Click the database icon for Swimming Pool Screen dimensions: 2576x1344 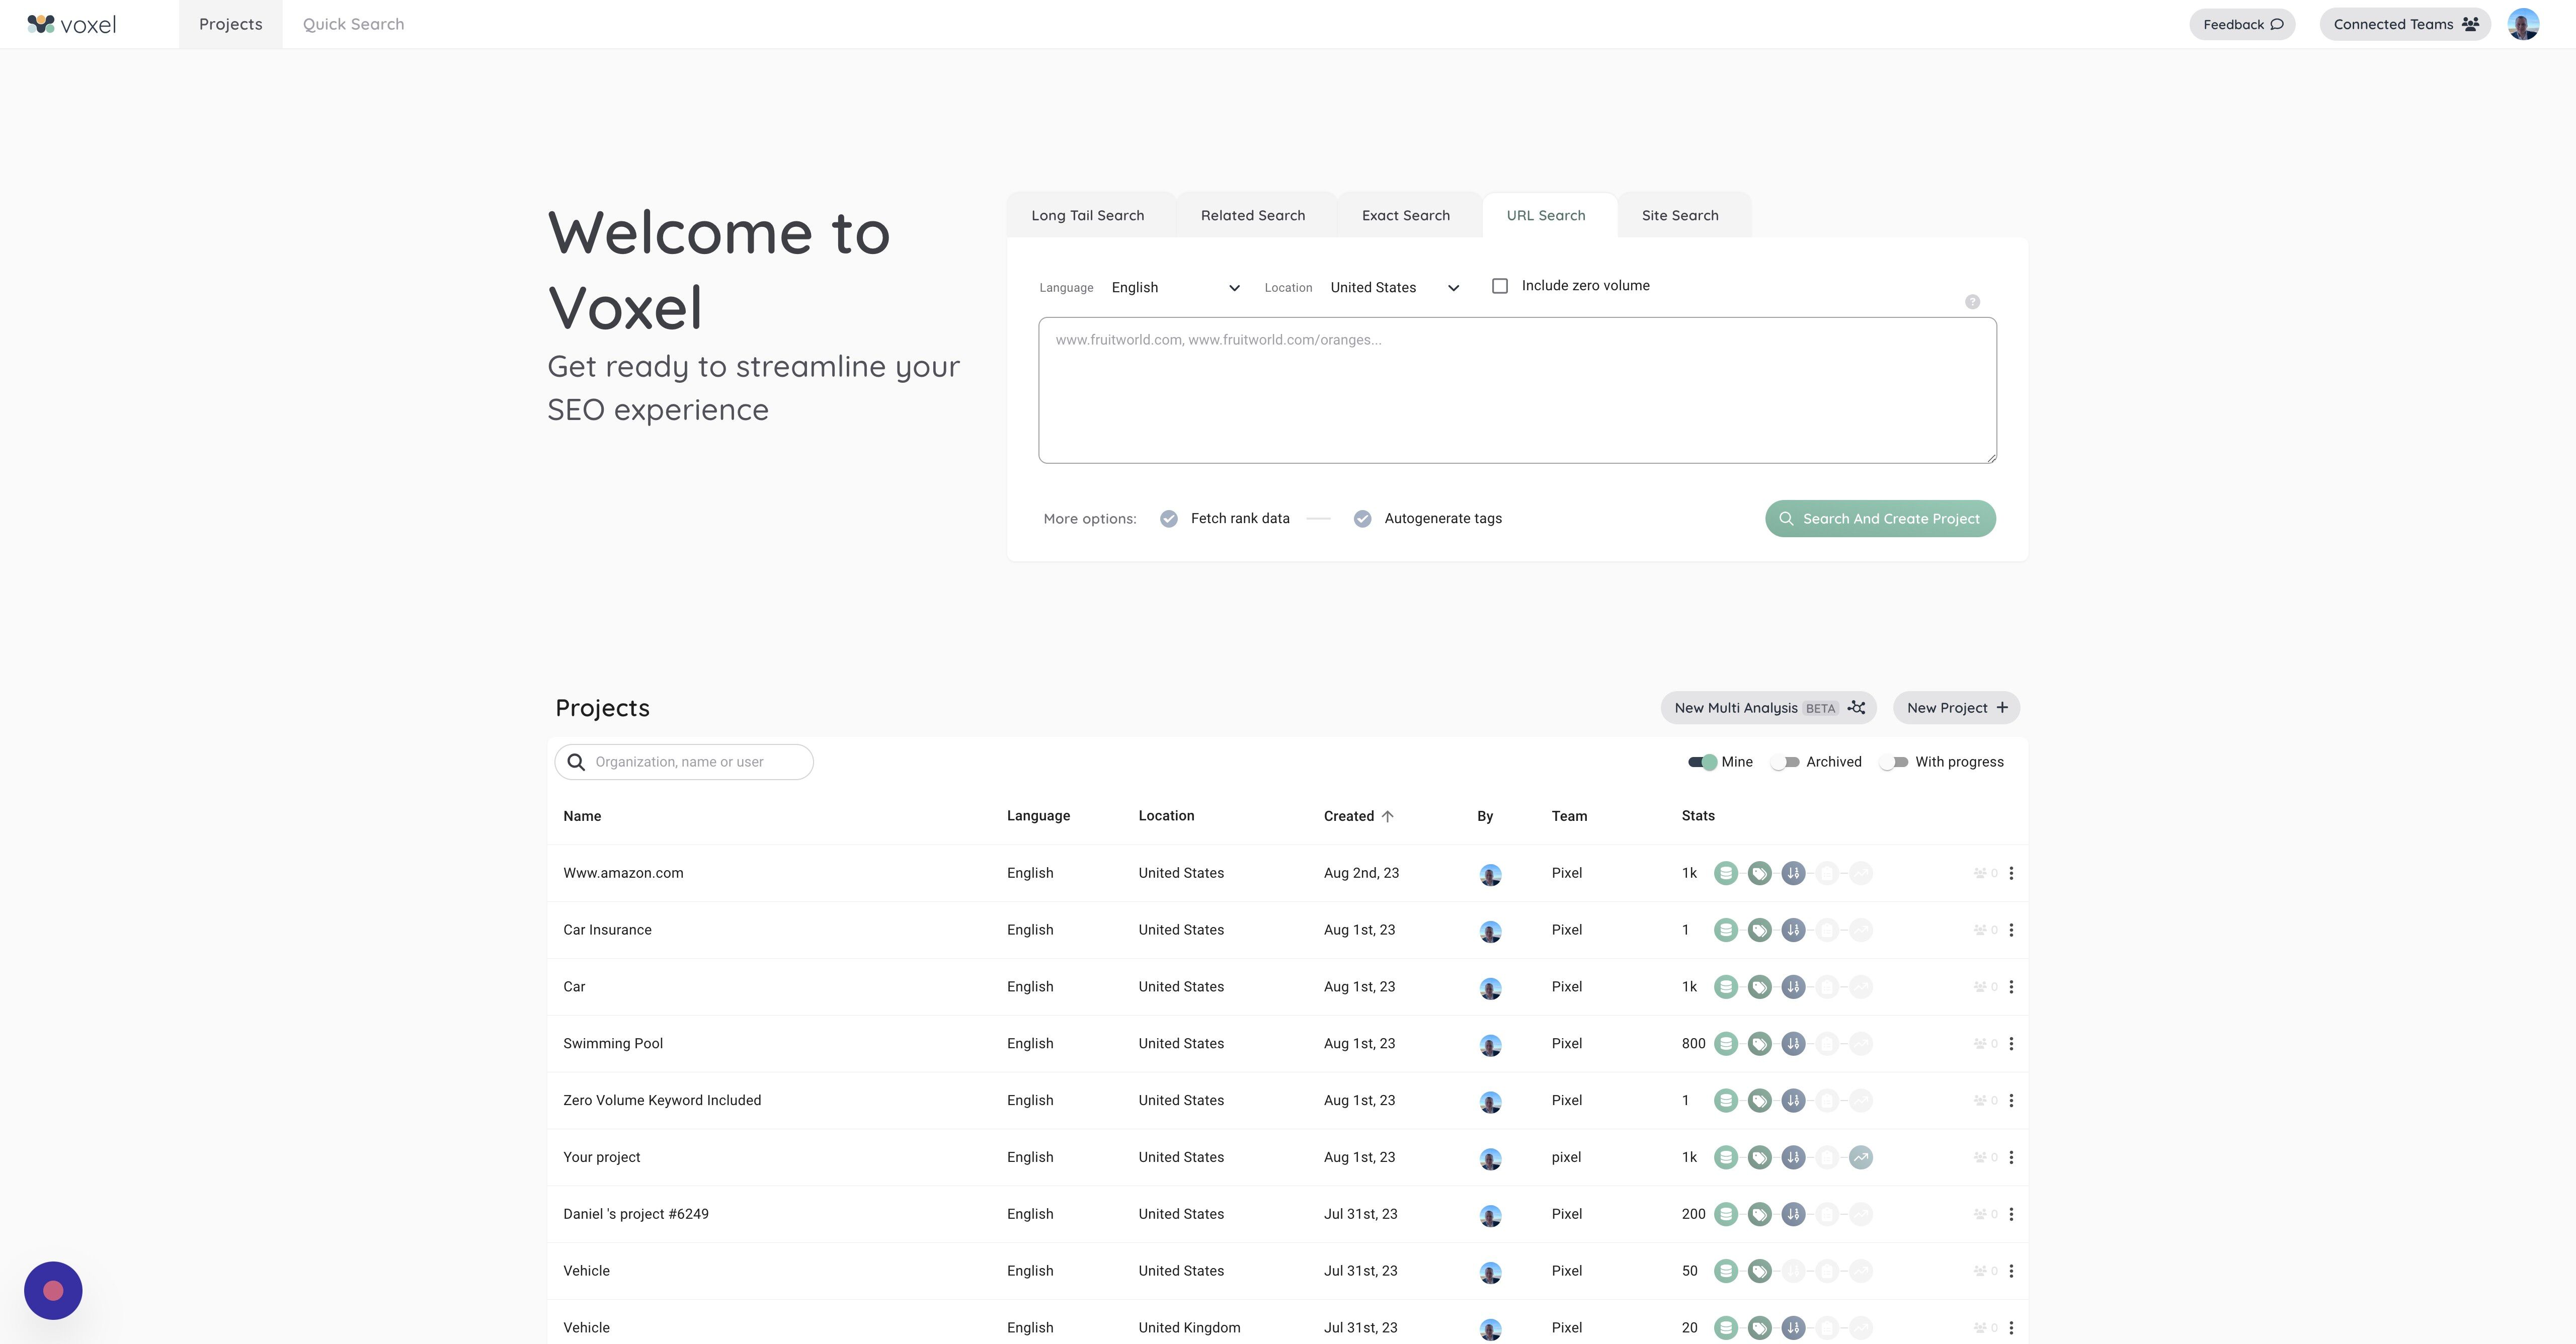1725,1044
